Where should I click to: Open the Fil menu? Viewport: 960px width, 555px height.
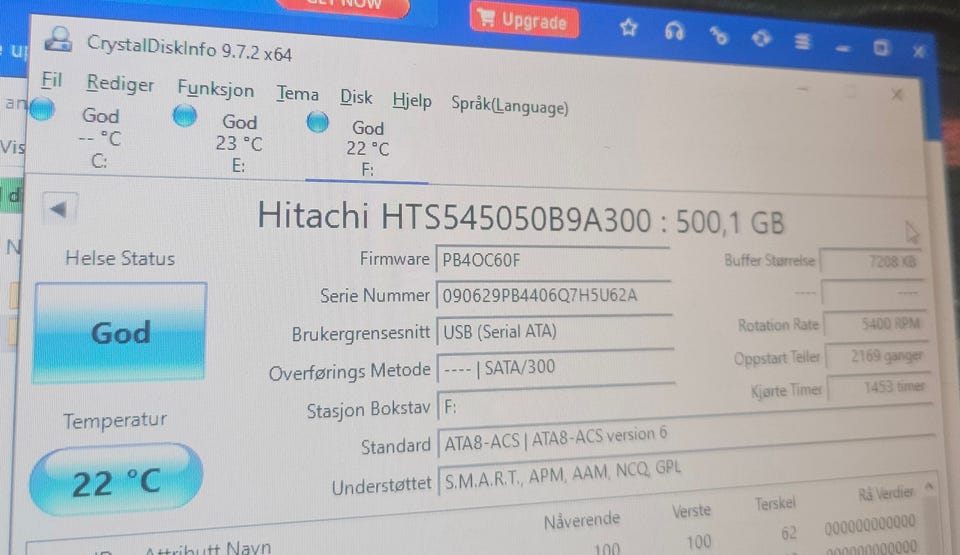click(x=52, y=80)
